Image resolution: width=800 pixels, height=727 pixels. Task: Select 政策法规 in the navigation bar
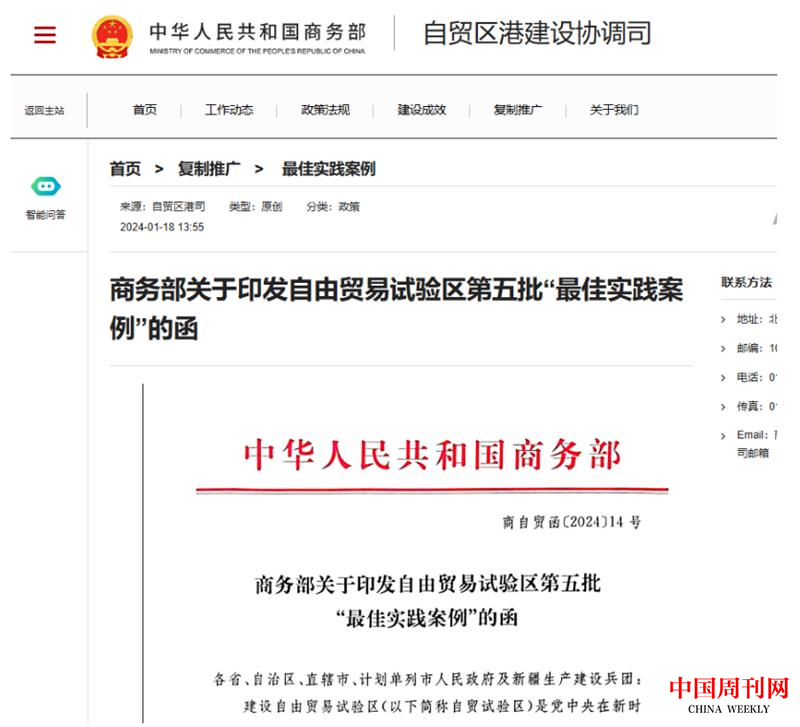(x=325, y=110)
